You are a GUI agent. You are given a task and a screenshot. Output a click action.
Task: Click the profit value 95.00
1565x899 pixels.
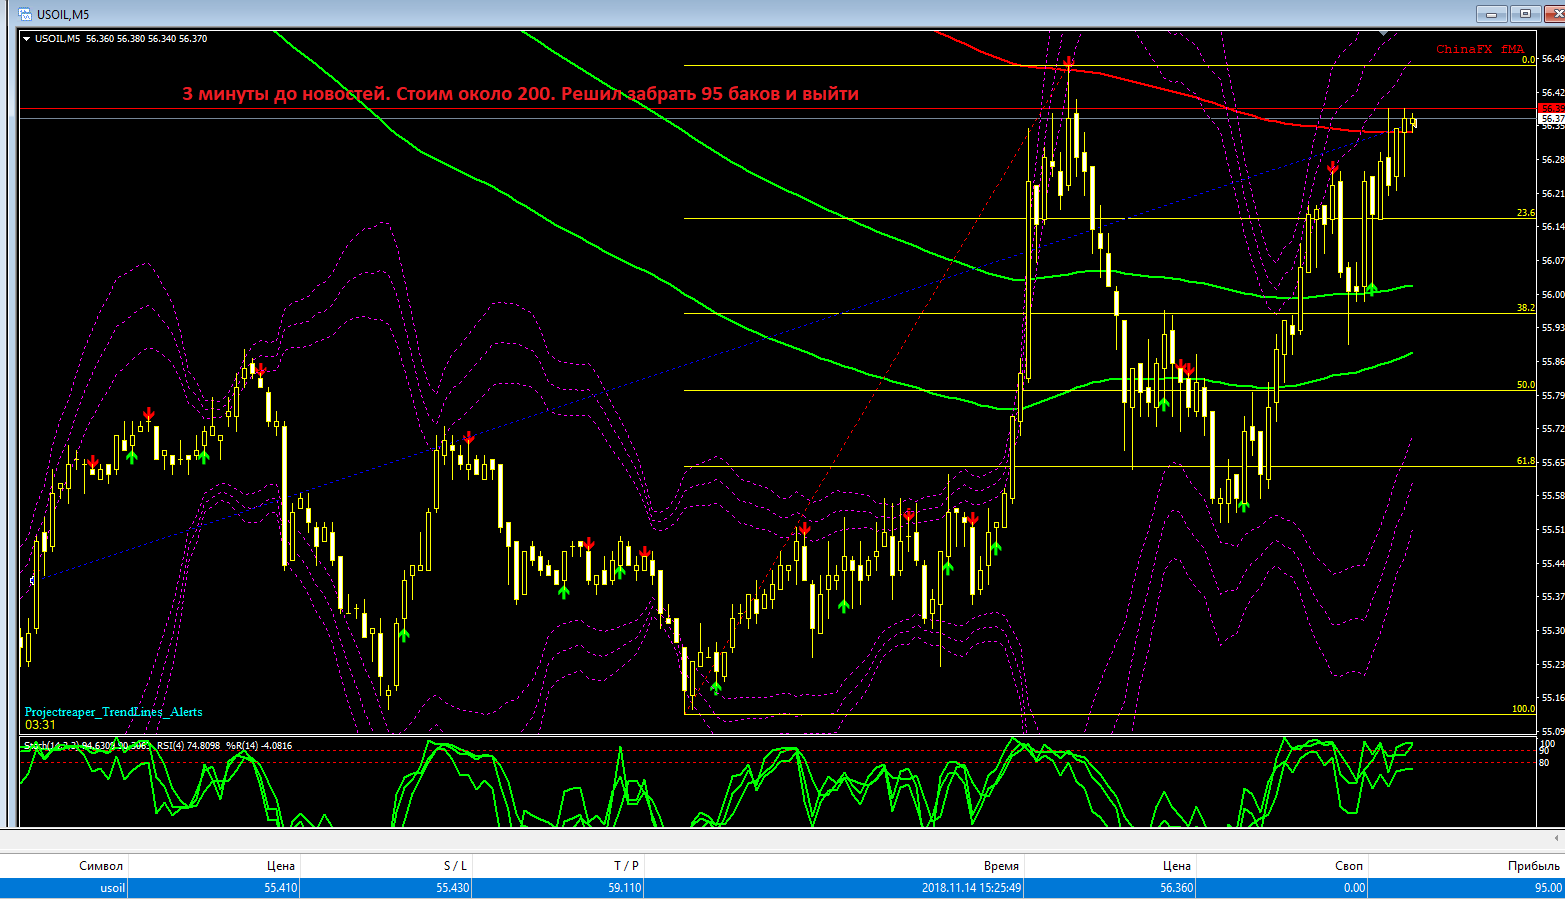[1546, 888]
